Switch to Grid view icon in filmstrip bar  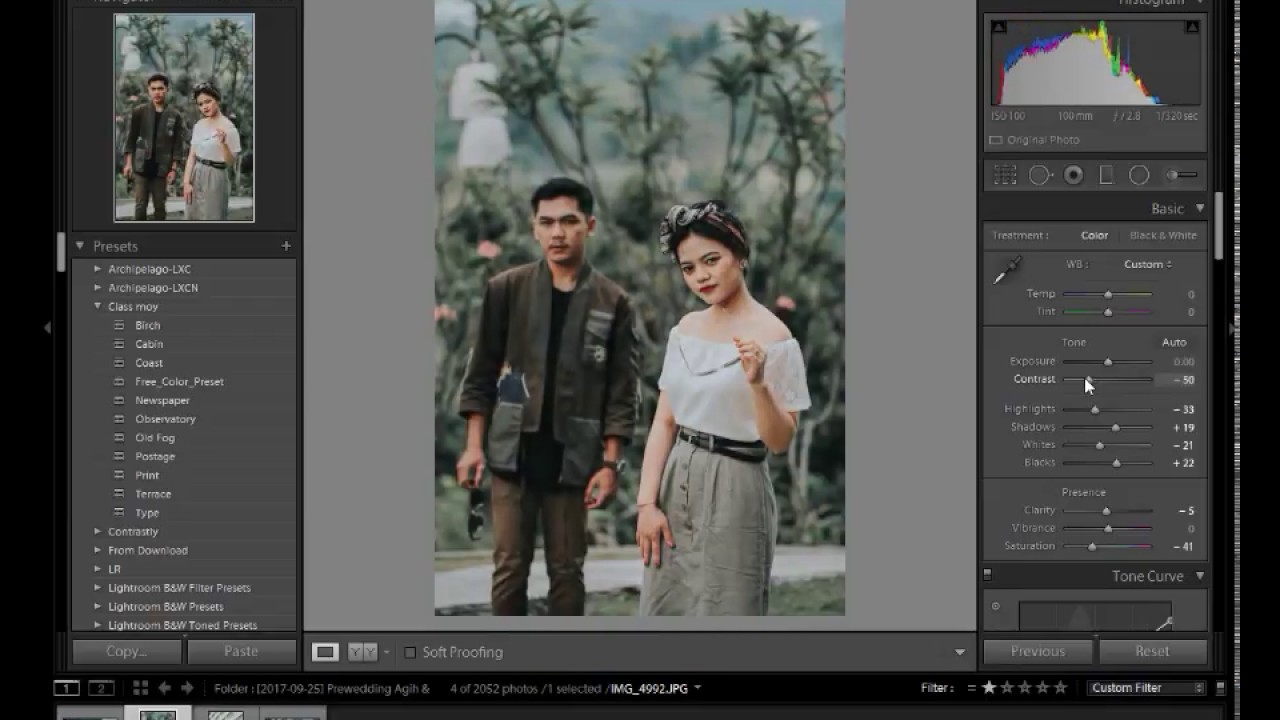140,688
